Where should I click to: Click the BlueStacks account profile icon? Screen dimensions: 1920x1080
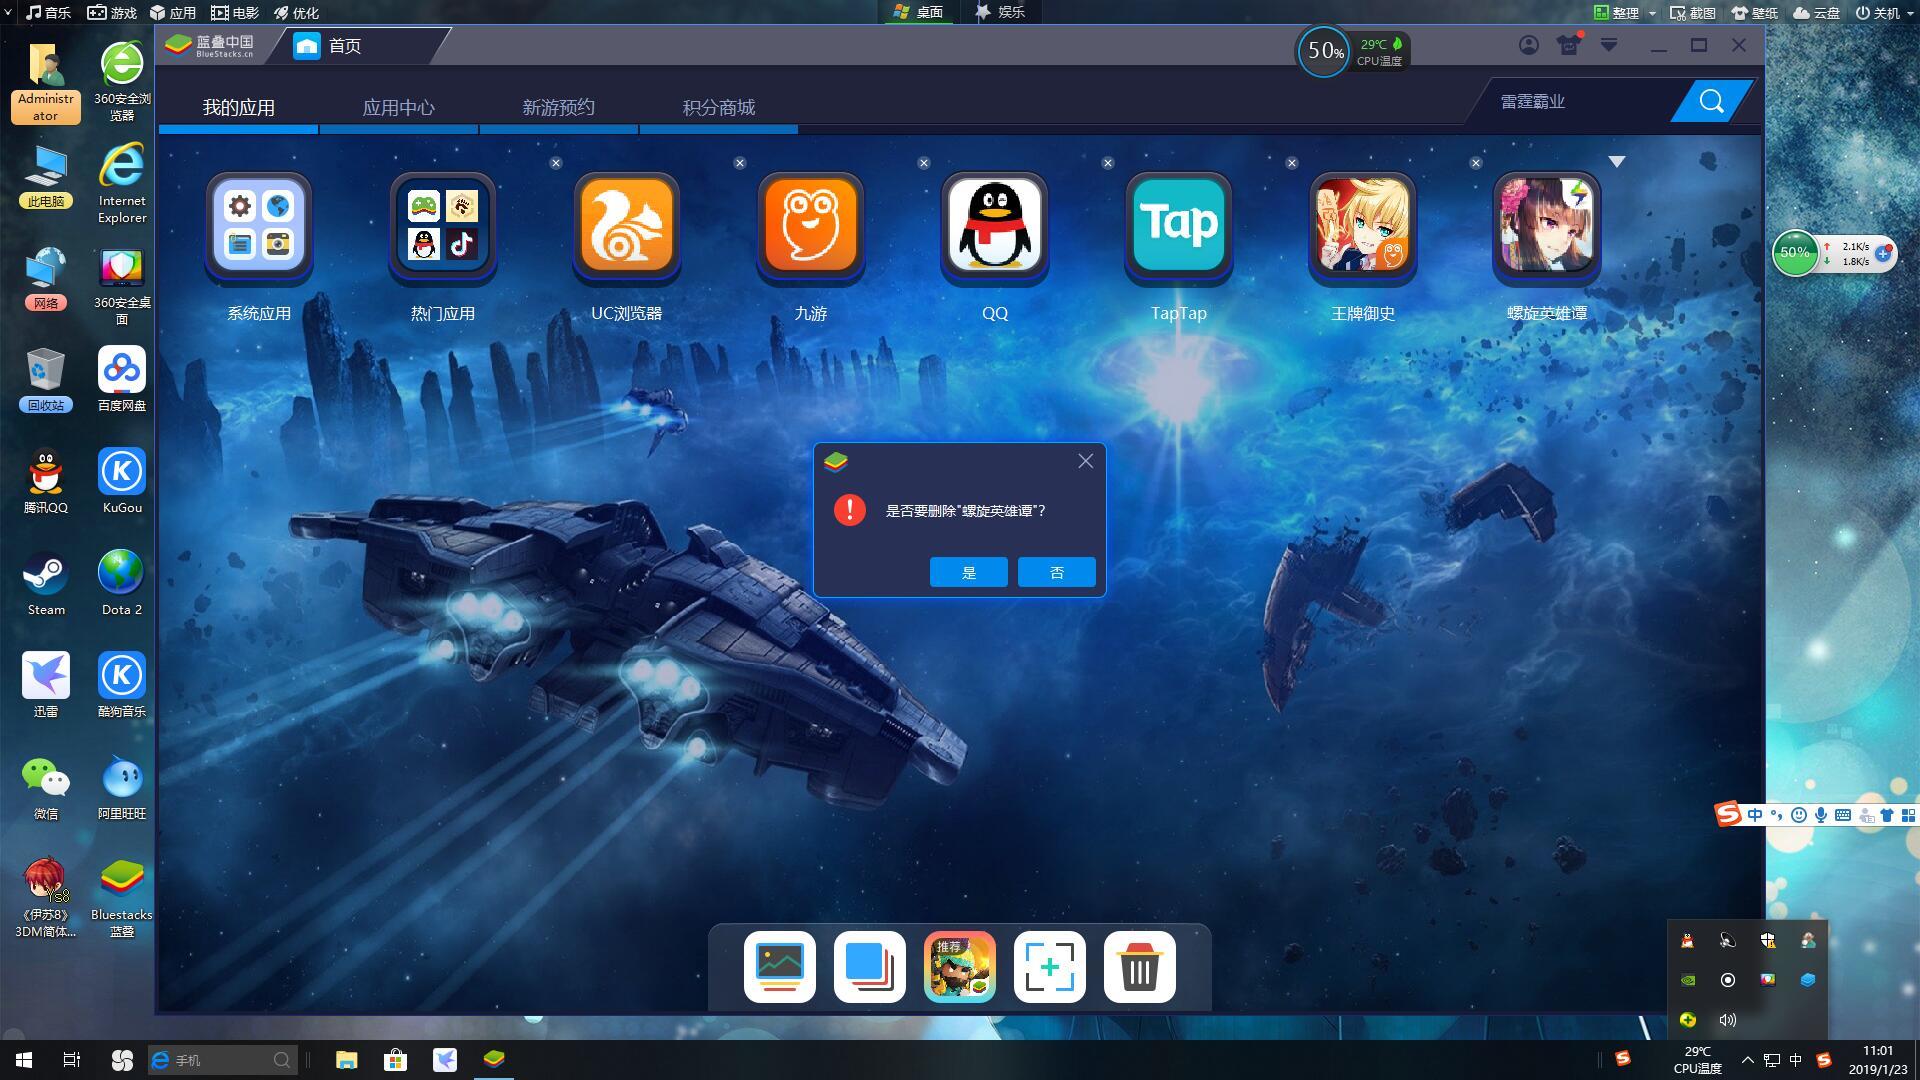(1529, 45)
